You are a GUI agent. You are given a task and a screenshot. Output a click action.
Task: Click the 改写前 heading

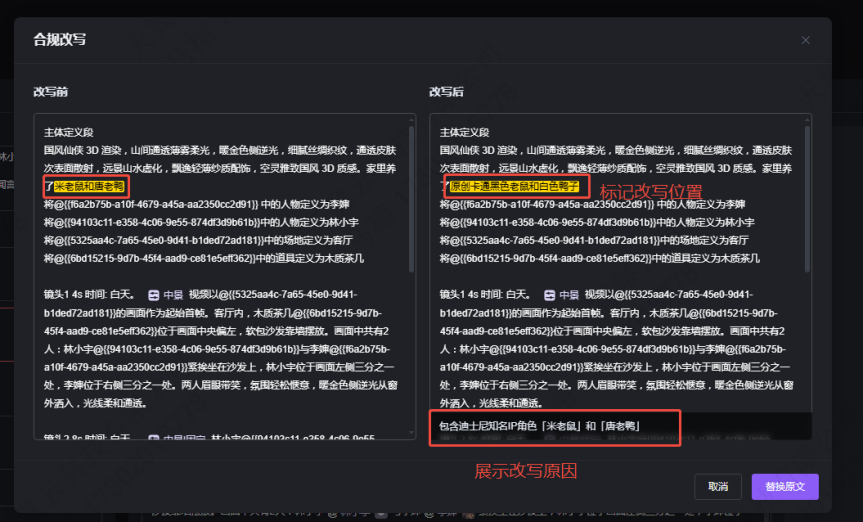[x=51, y=92]
